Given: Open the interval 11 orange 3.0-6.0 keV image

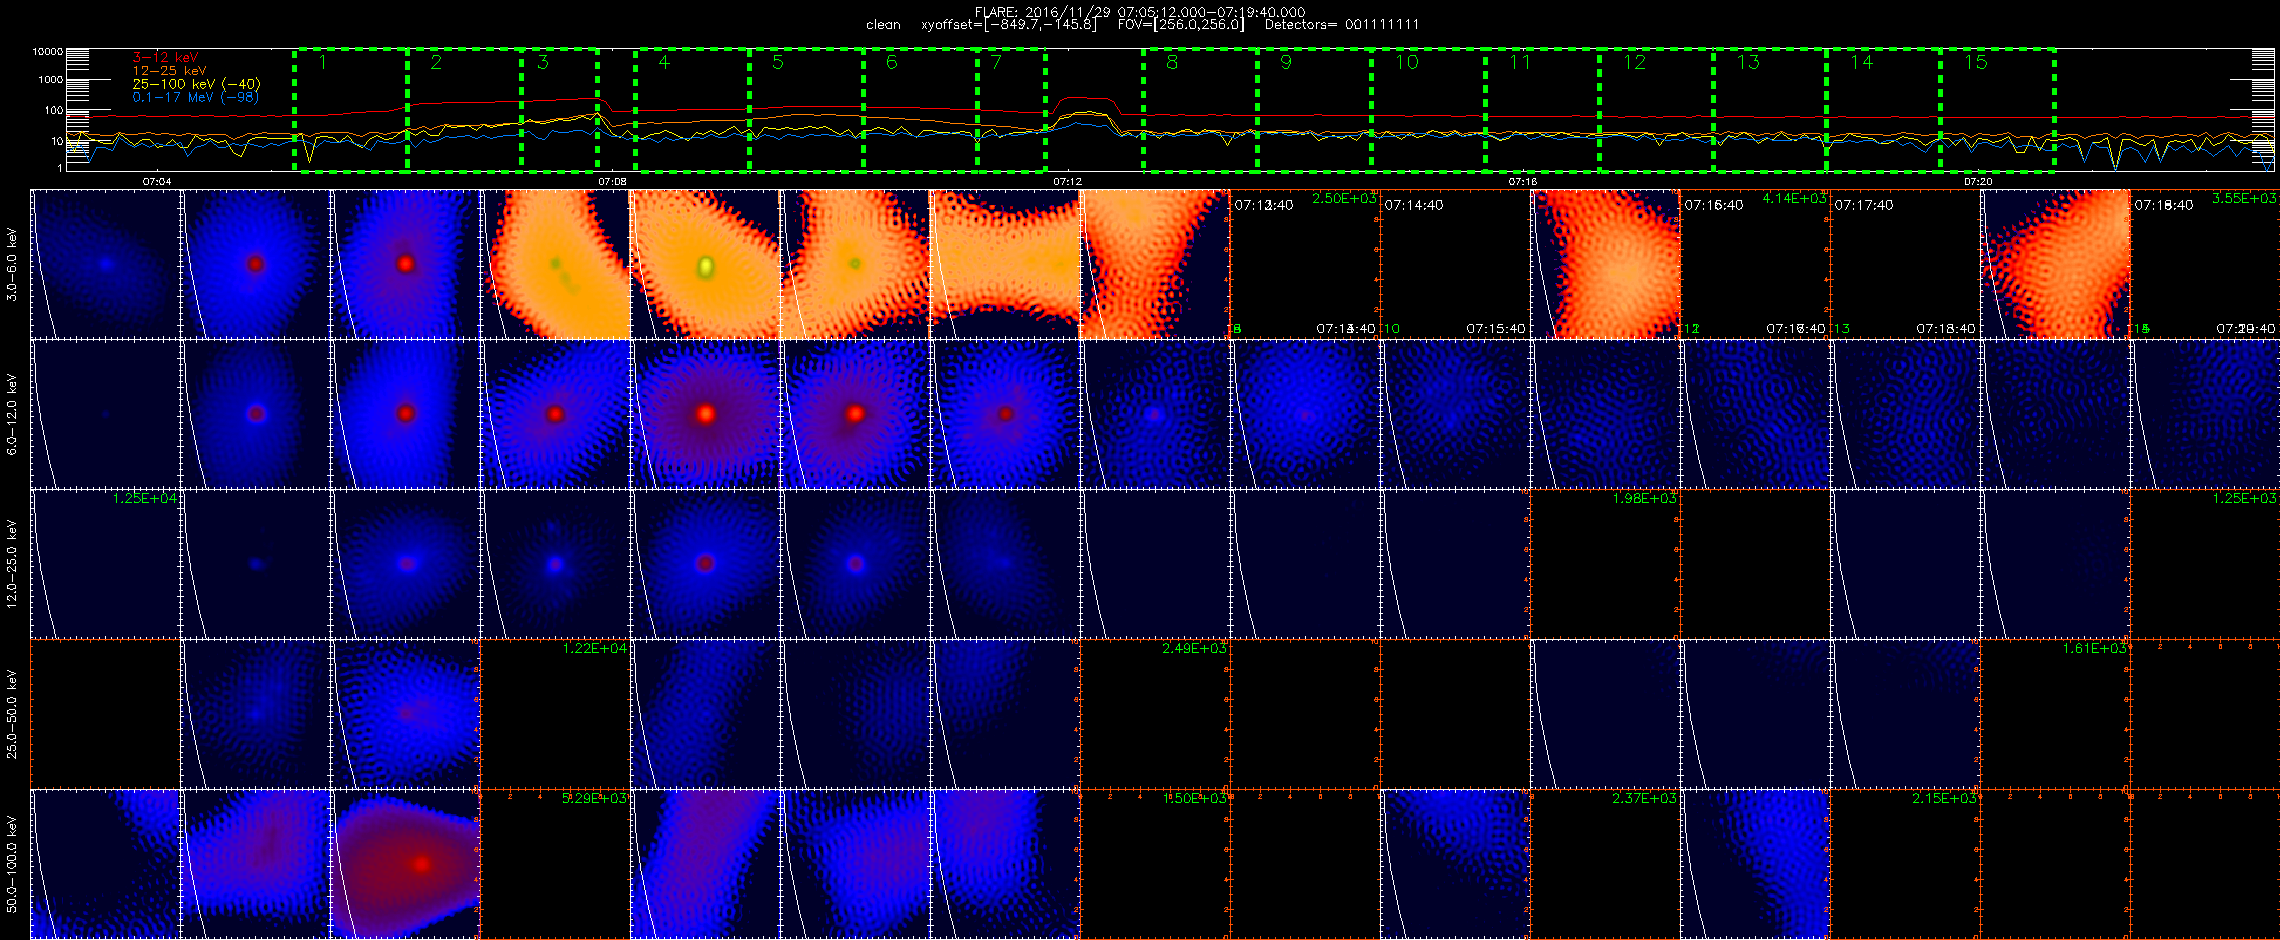Looking at the screenshot, I should point(1606,265).
